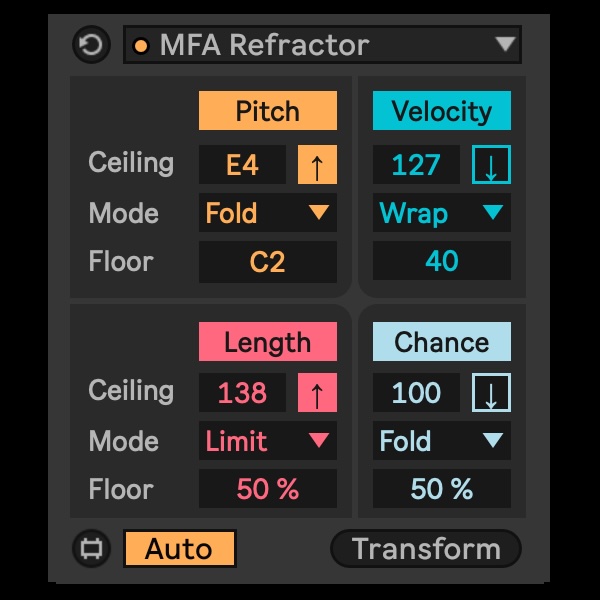The height and width of the screenshot is (600, 600).
Task: Toggle the Length ceiling up-arrow button
Action: pos(317,393)
